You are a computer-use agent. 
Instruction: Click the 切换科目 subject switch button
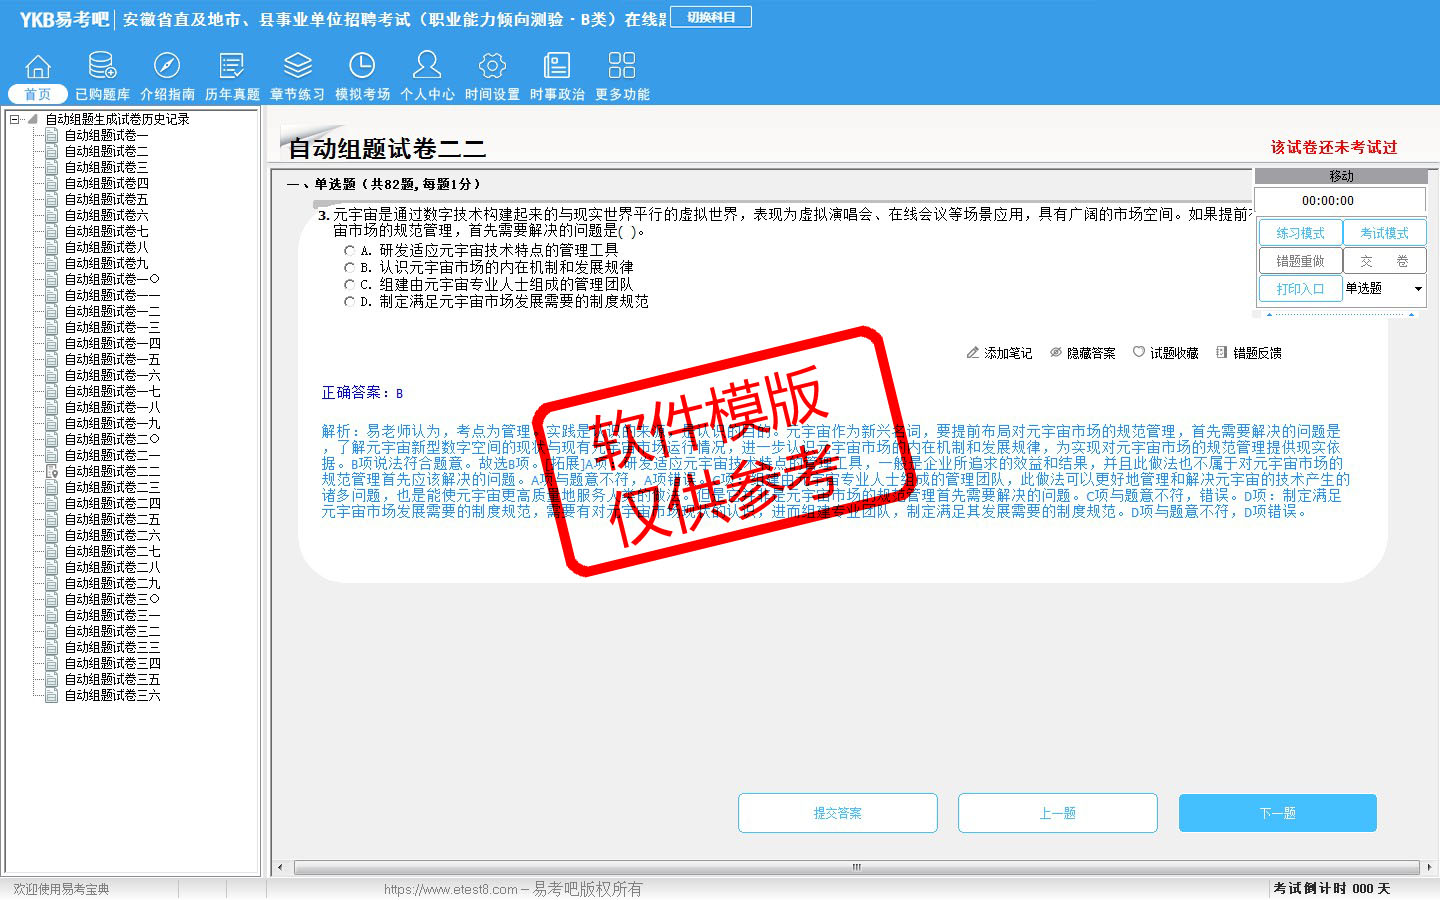[x=711, y=17]
